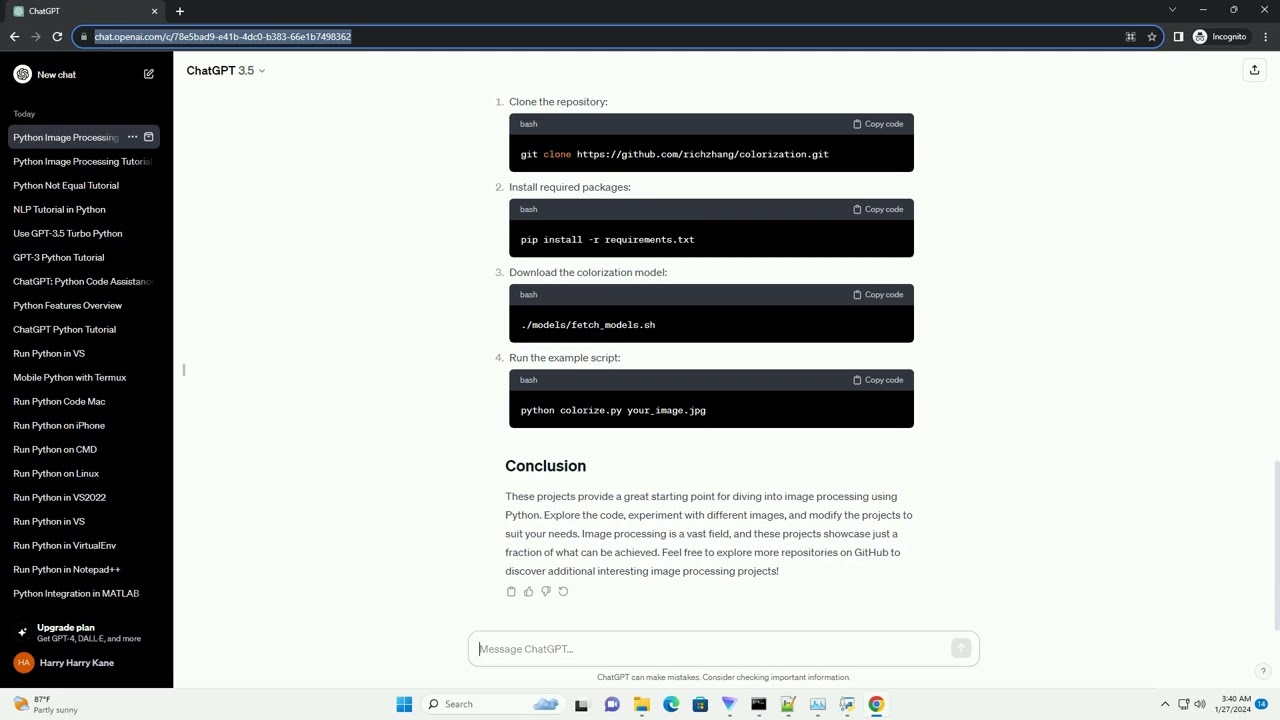Give thumbs up to the response
Image resolution: width=1280 pixels, height=720 pixels.
click(x=528, y=592)
